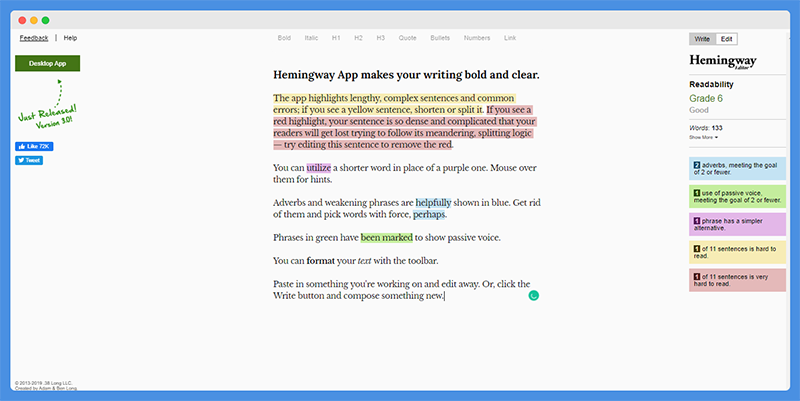Screen dimensions: 800x401
Task: Click the 'Readability' heading
Action: click(x=711, y=84)
